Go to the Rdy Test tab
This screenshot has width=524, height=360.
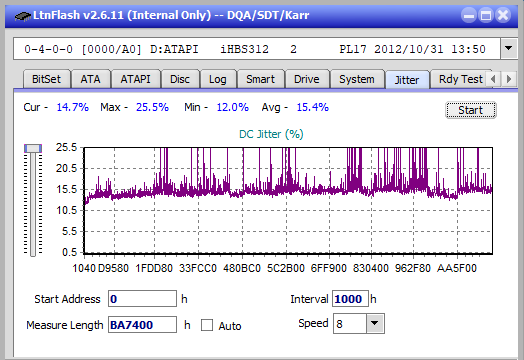(461, 79)
